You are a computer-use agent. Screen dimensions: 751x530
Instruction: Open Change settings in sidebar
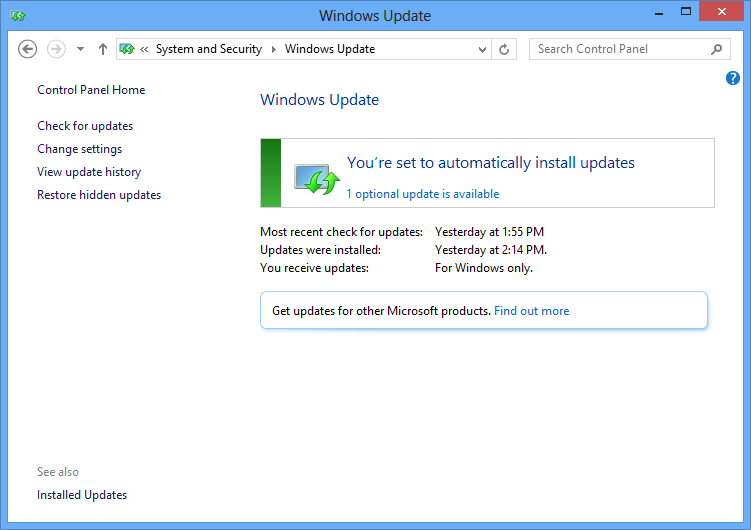tap(80, 149)
